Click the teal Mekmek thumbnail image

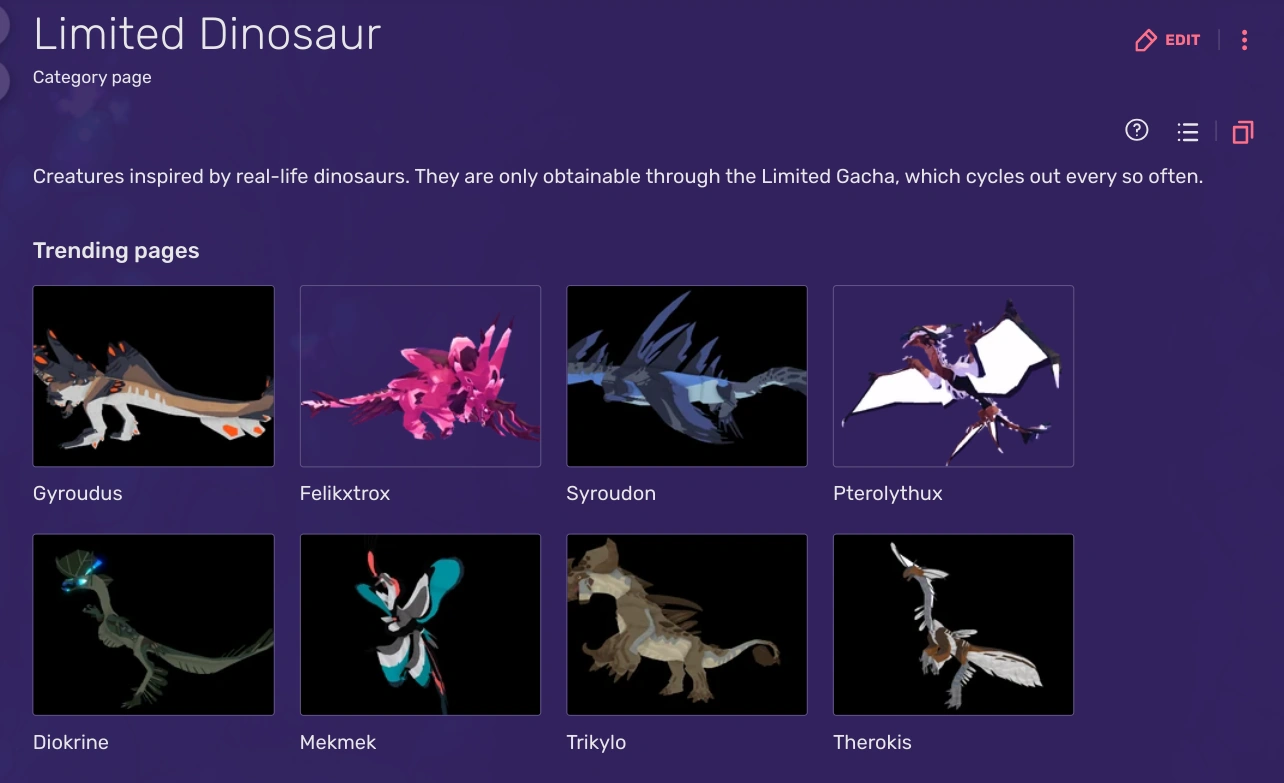point(420,624)
